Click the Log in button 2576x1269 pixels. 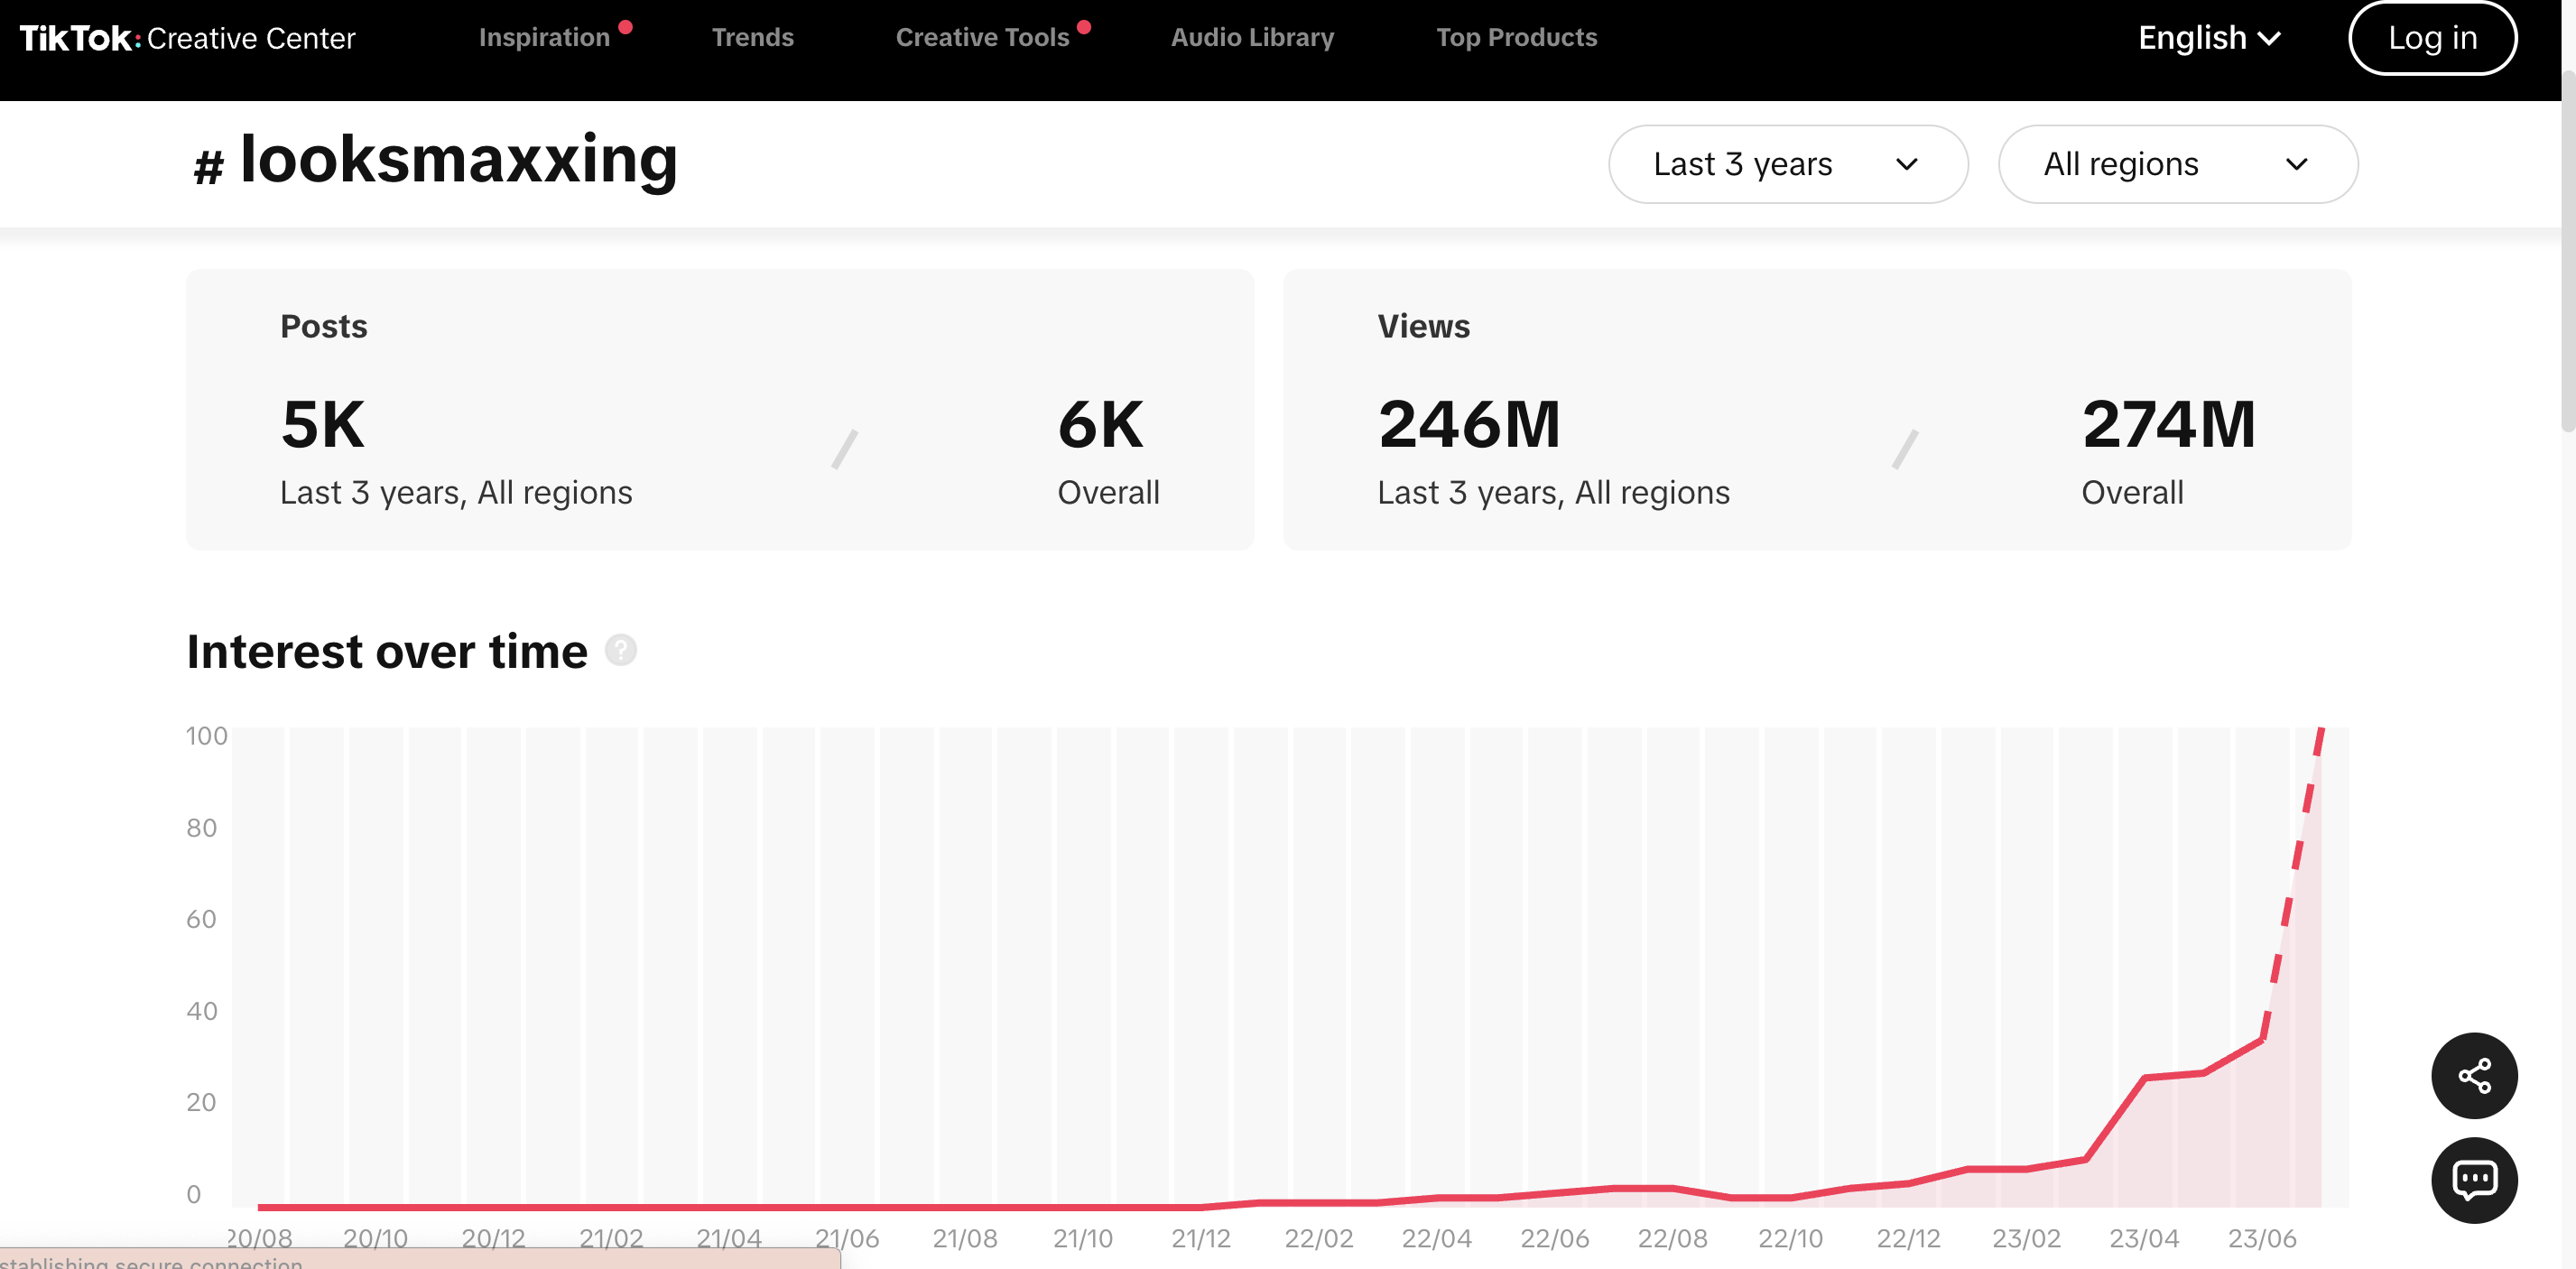point(2432,38)
